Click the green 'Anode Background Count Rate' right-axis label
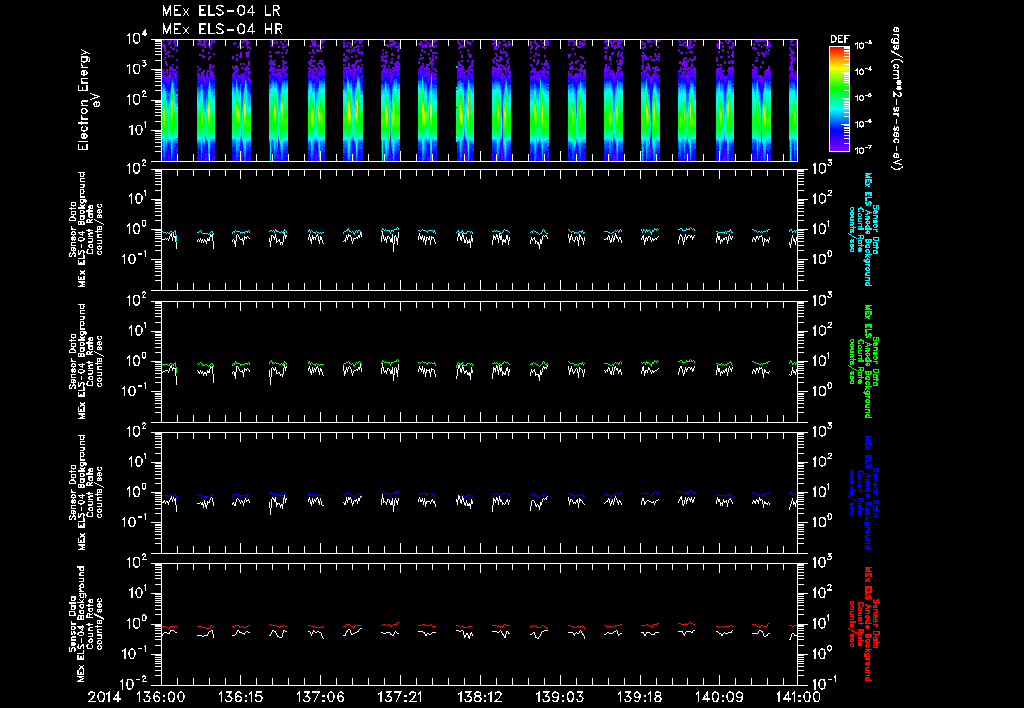The width and height of the screenshot is (1024, 708). tap(863, 361)
